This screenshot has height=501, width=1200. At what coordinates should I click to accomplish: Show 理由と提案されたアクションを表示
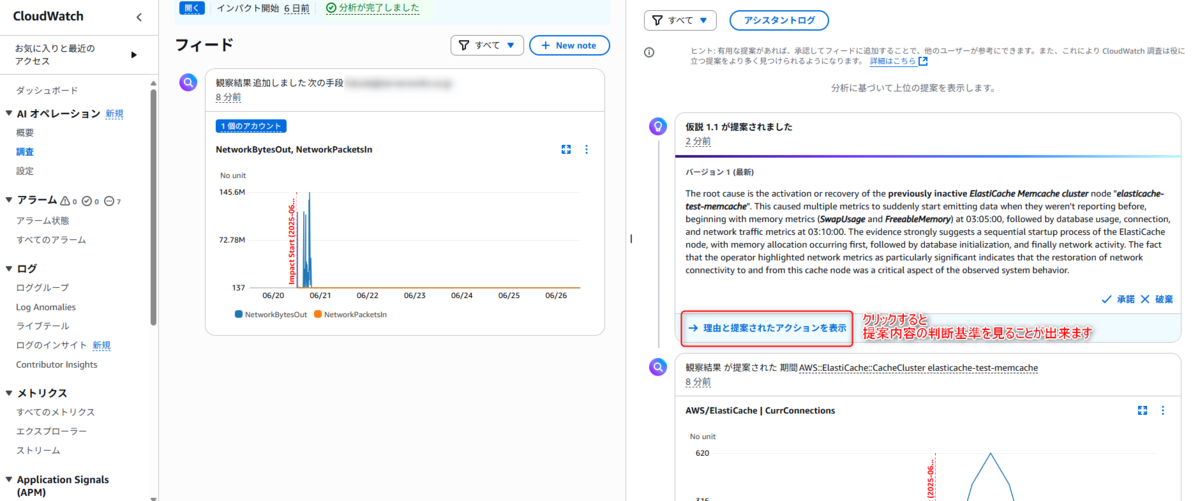click(x=767, y=328)
